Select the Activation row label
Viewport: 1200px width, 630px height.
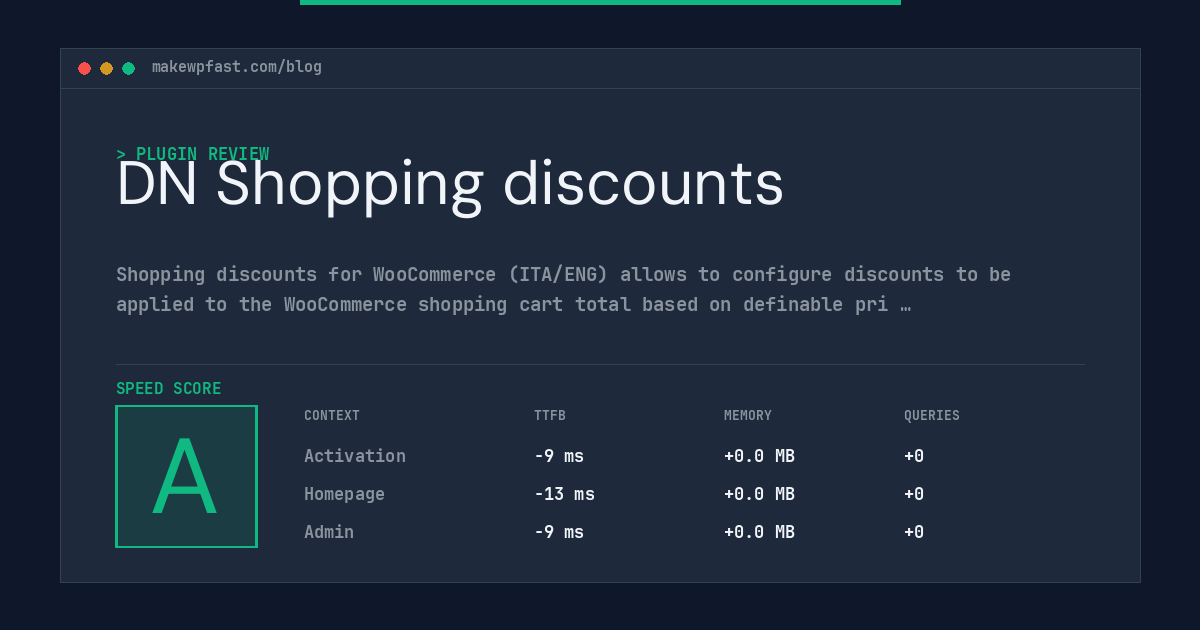point(355,456)
